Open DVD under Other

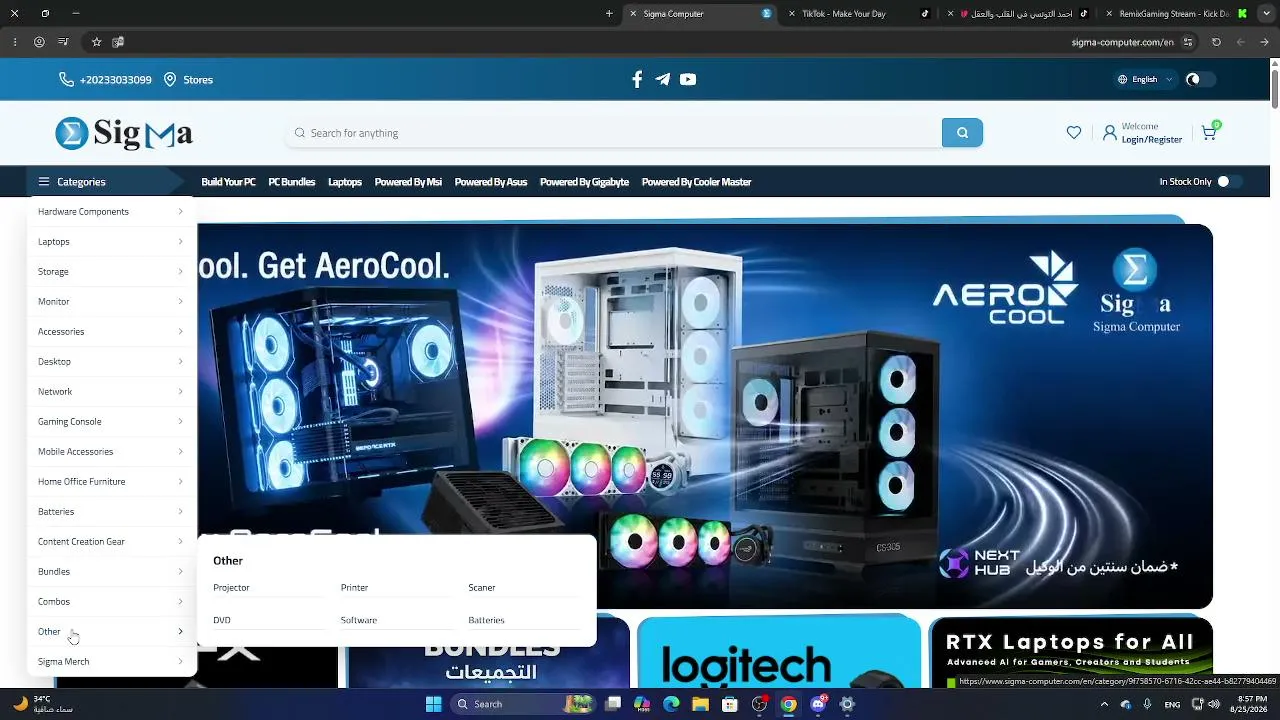pyautogui.click(x=222, y=620)
